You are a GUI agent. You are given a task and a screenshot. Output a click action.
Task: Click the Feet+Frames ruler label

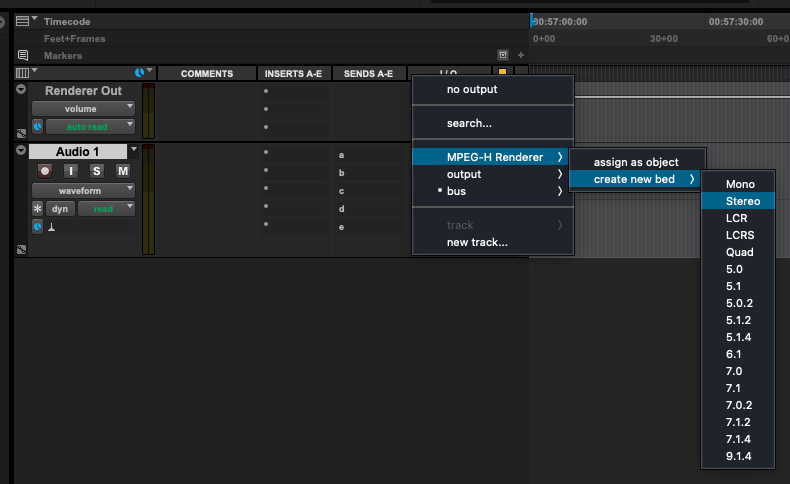[75, 39]
